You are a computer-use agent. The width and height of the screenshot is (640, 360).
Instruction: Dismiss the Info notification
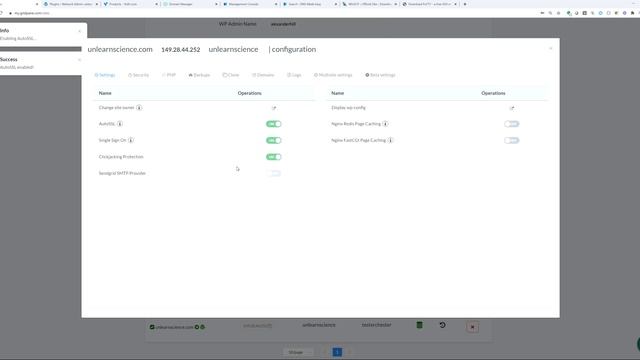click(x=79, y=31)
